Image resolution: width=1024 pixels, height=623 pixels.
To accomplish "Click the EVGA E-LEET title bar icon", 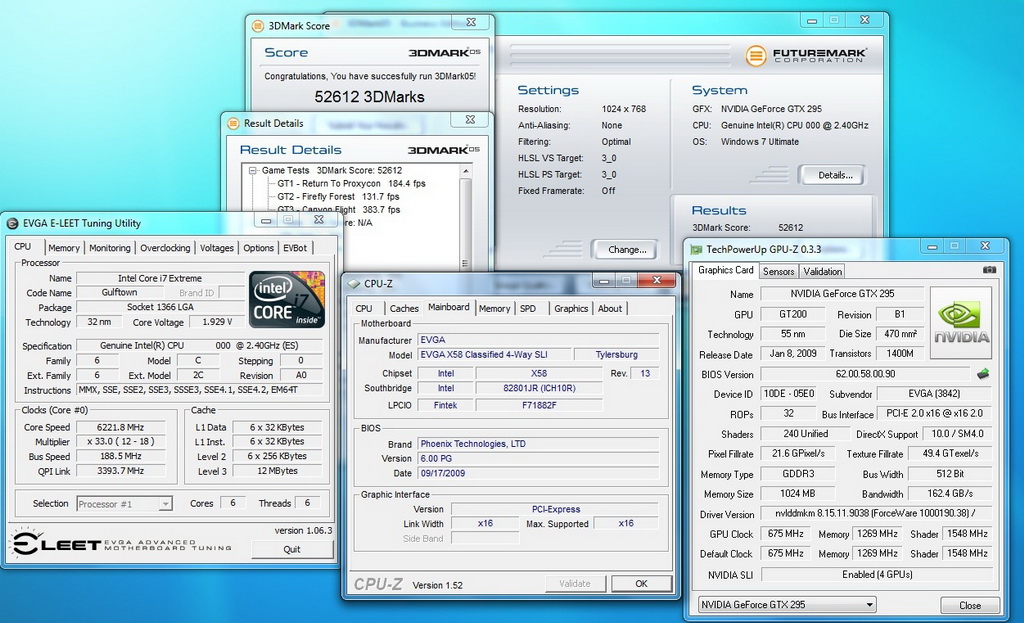I will click(x=12, y=223).
